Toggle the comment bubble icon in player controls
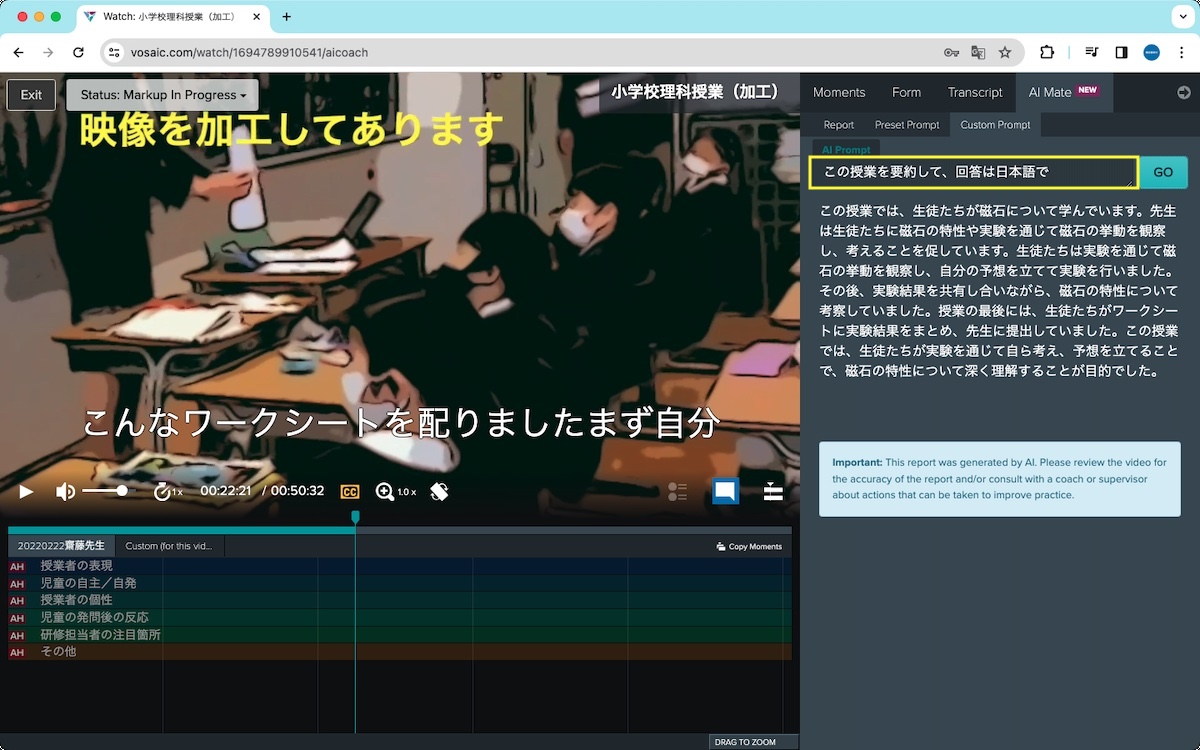The height and width of the screenshot is (750, 1200). click(x=726, y=491)
